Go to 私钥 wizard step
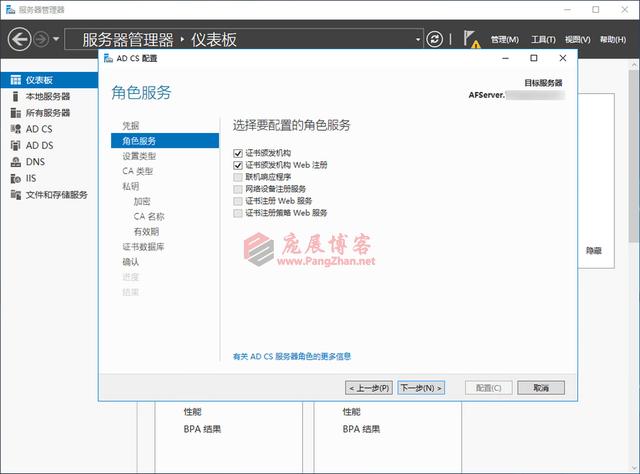The image size is (640, 474). (131, 186)
